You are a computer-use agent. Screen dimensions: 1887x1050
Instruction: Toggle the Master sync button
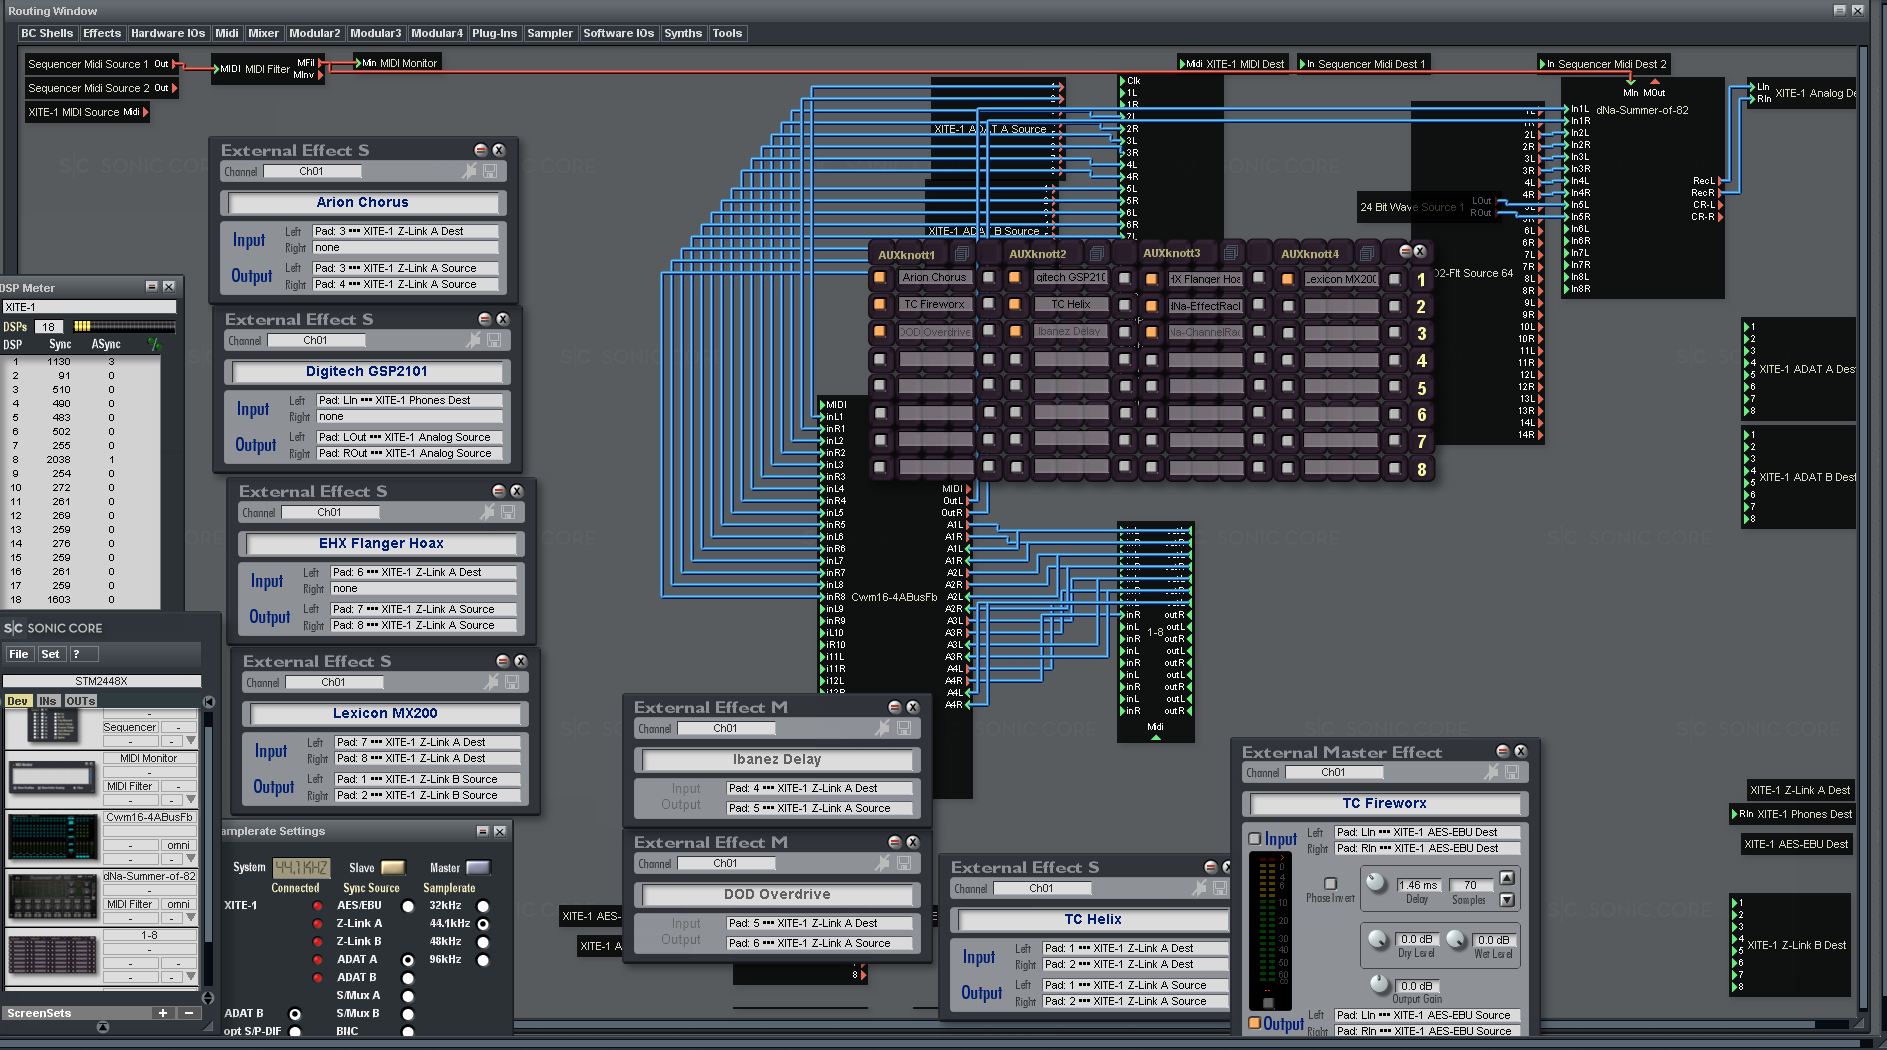coord(479,867)
